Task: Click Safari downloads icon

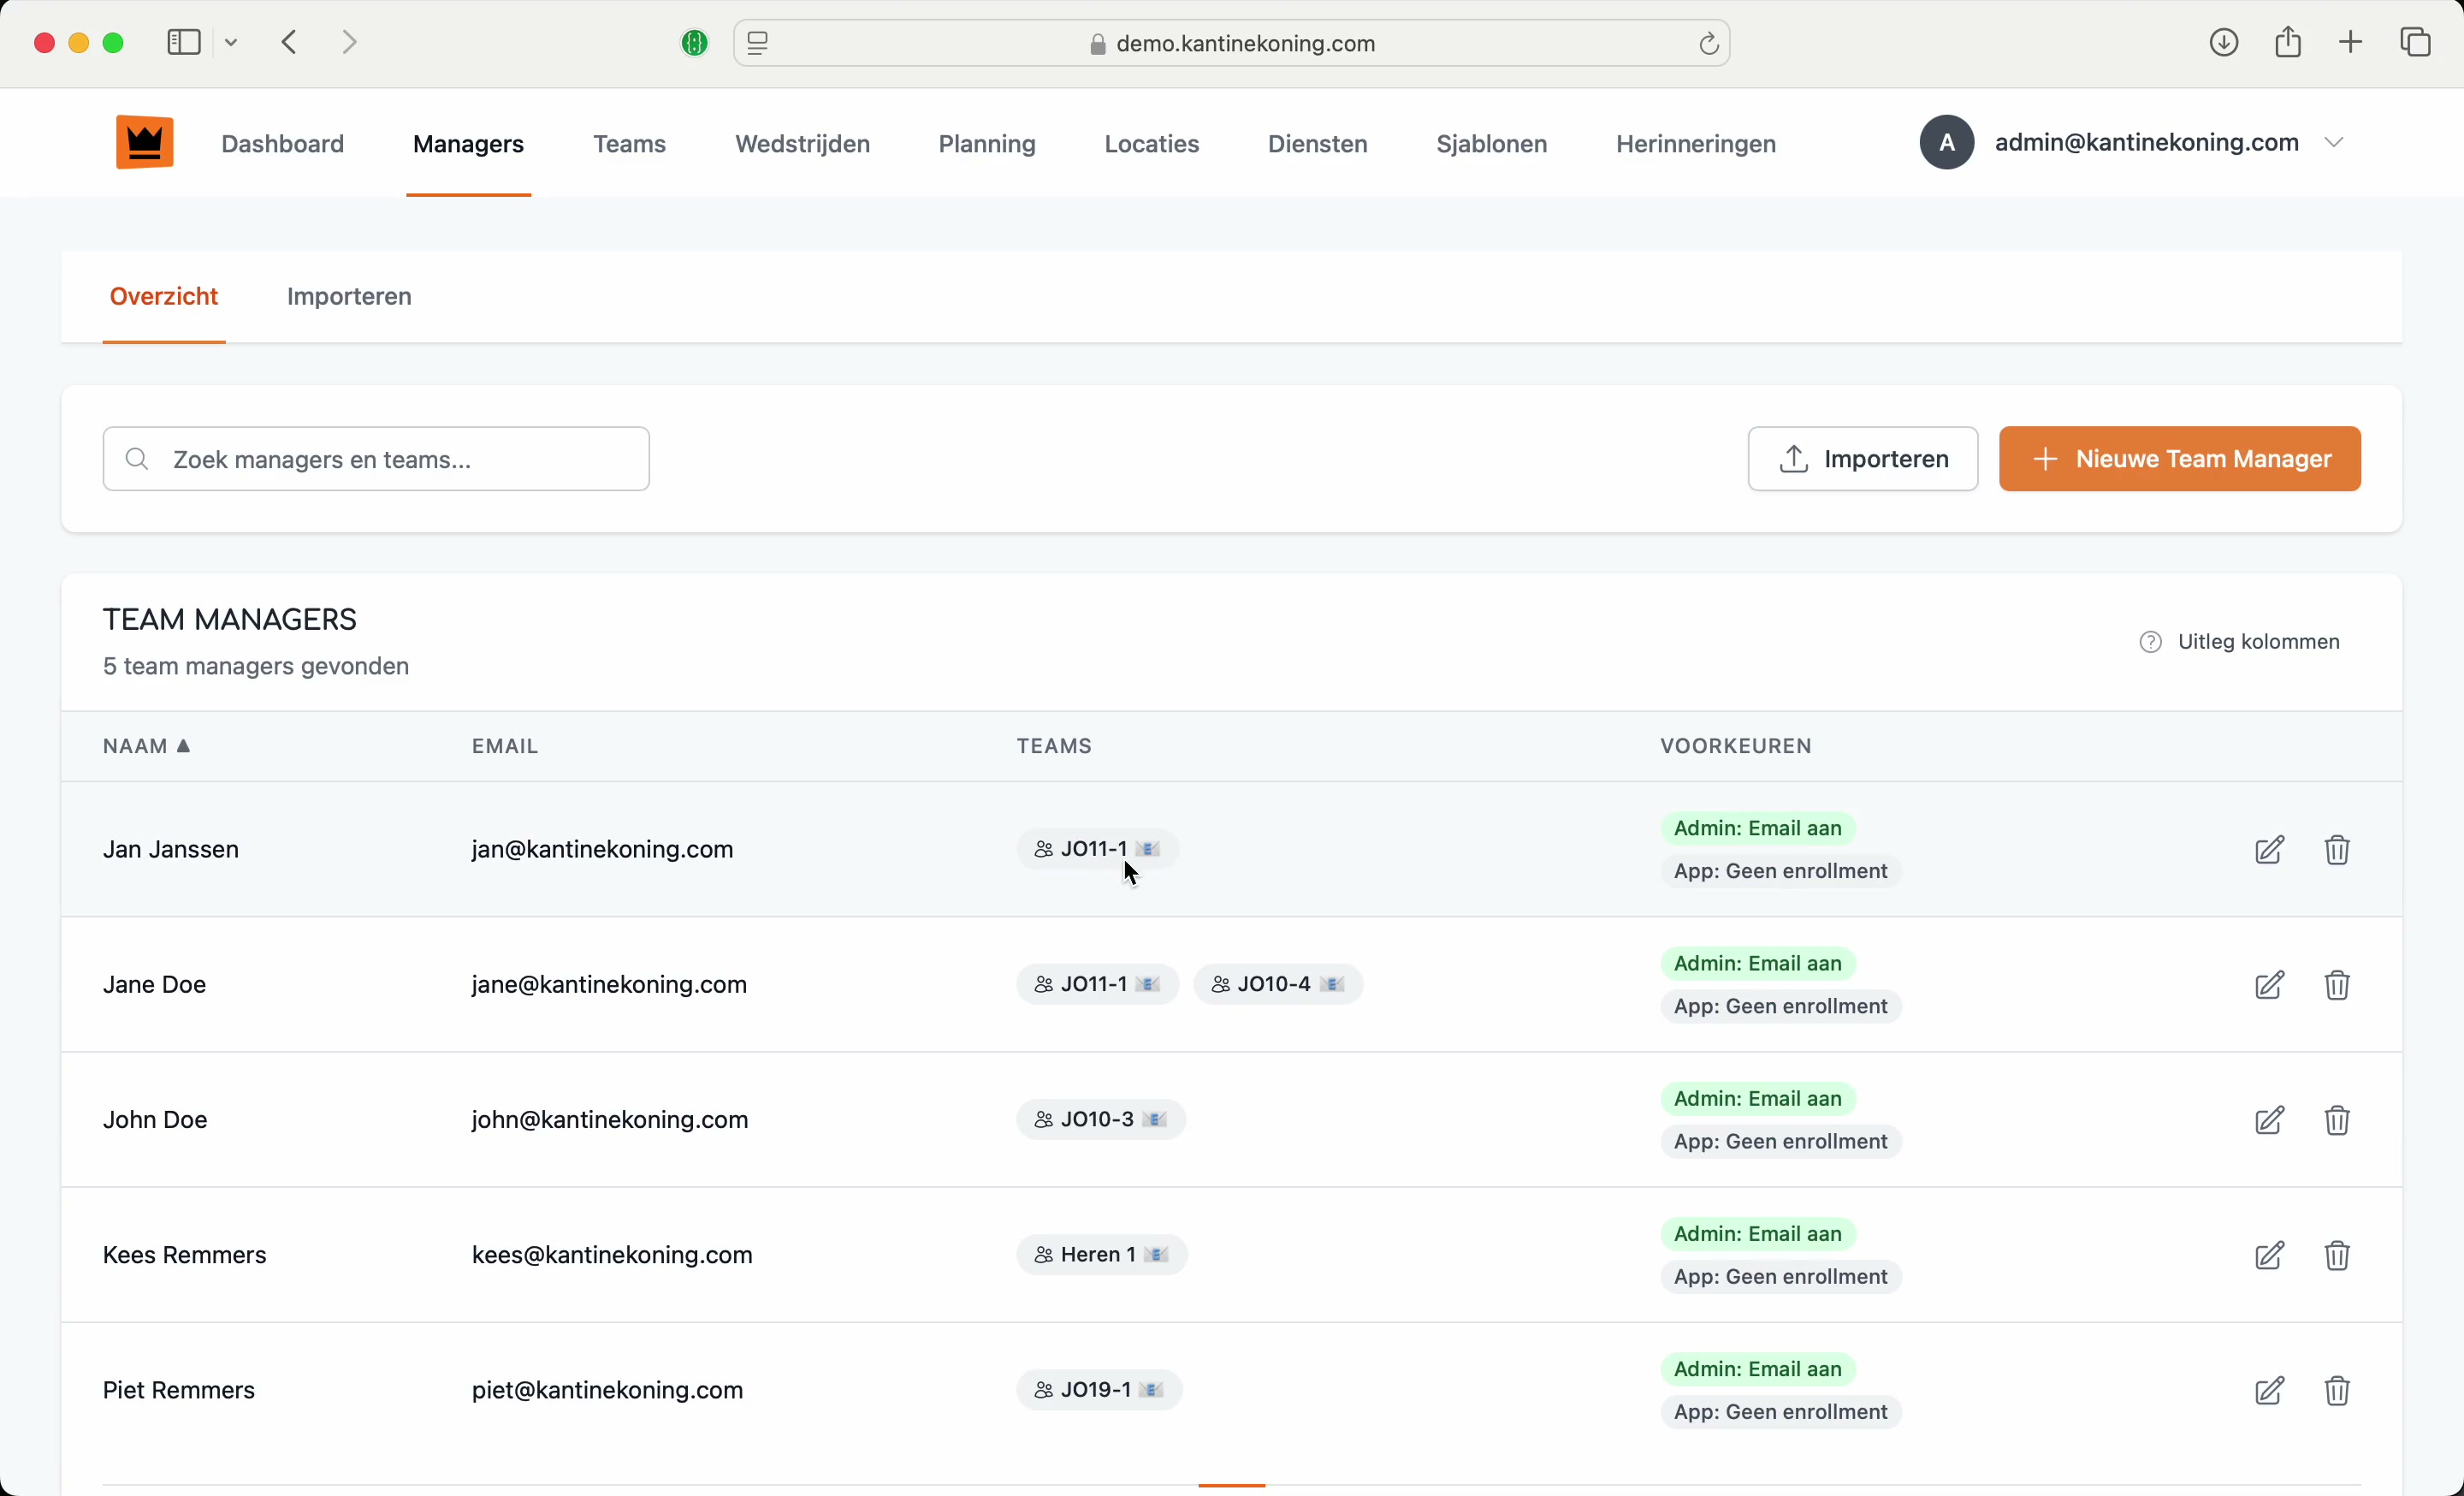Action: (x=2223, y=43)
